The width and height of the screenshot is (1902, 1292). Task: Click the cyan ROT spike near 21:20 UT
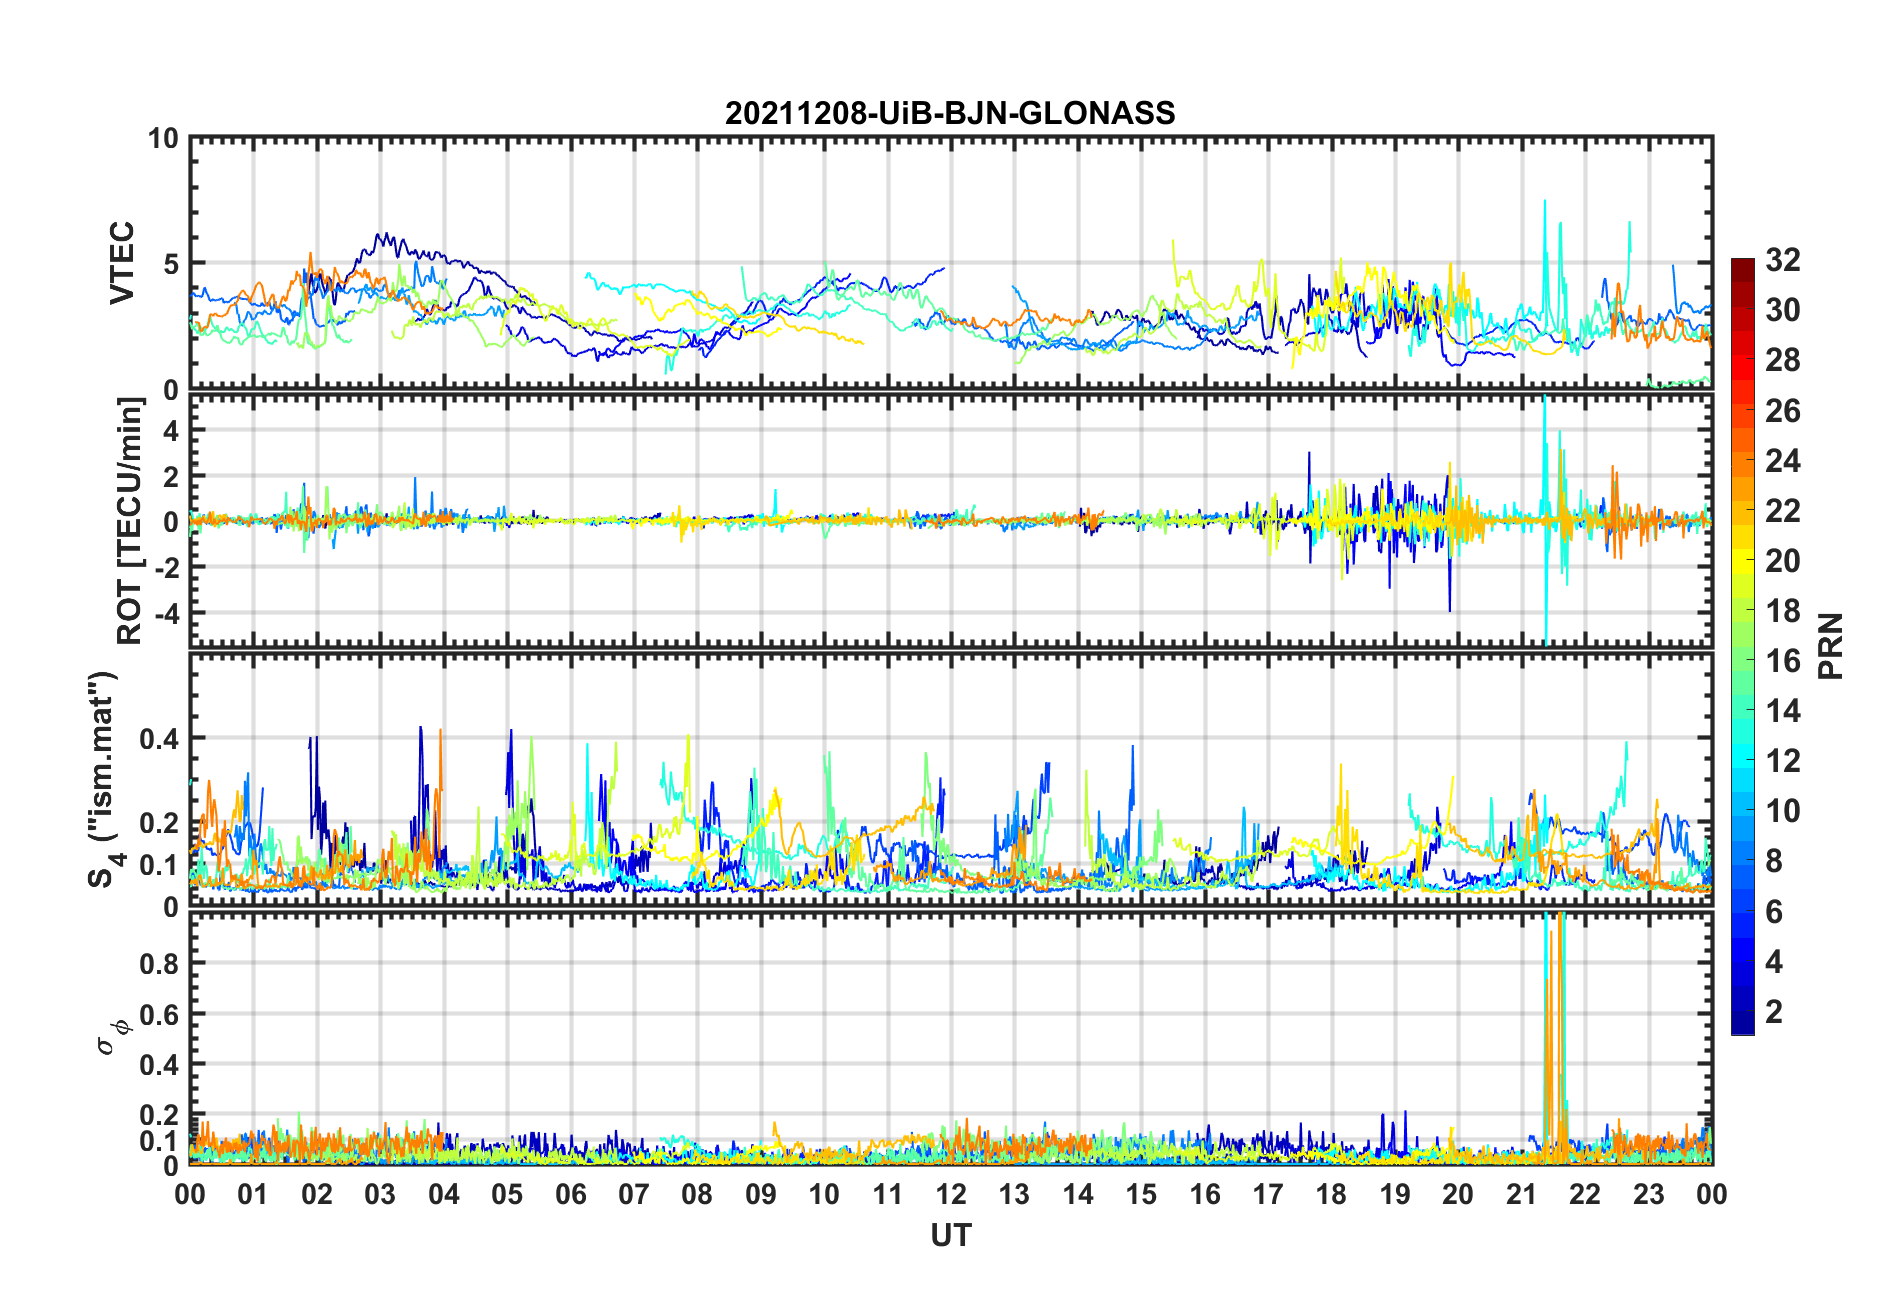click(1546, 520)
